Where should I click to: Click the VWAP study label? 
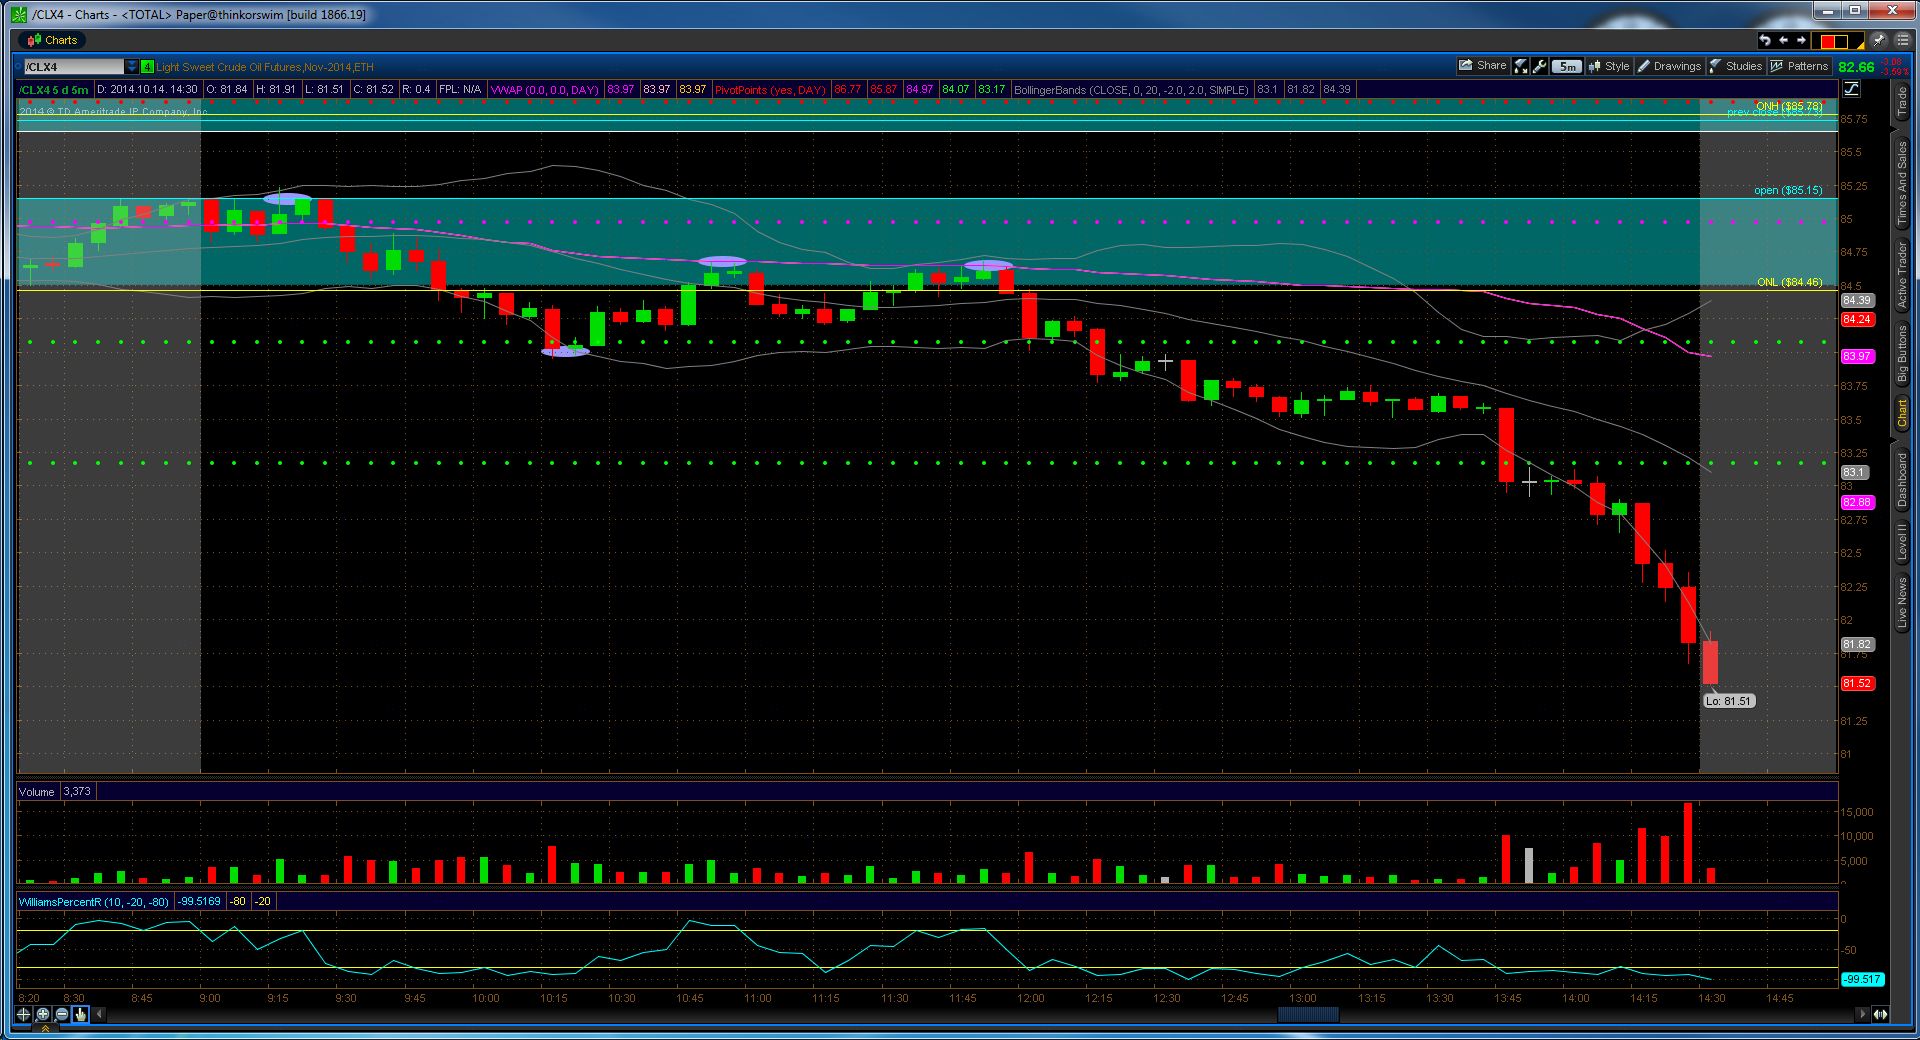545,90
